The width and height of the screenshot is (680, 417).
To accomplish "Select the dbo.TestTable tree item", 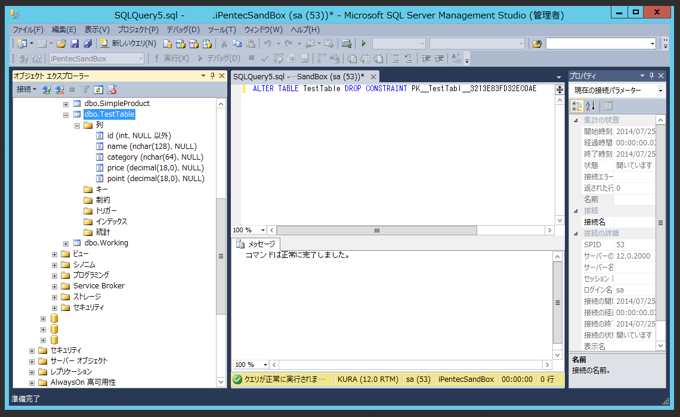I will coord(109,114).
